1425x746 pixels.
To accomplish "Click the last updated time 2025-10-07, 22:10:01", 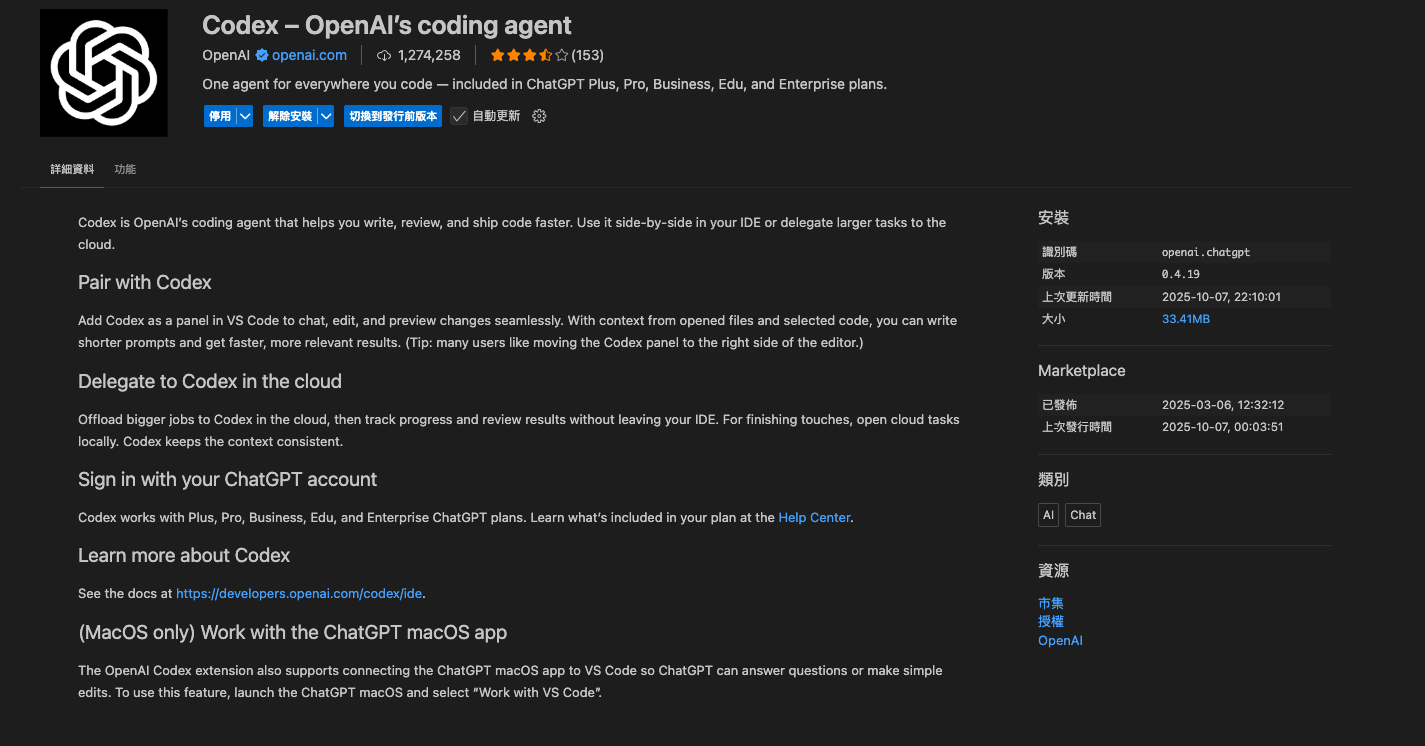I will (1221, 297).
